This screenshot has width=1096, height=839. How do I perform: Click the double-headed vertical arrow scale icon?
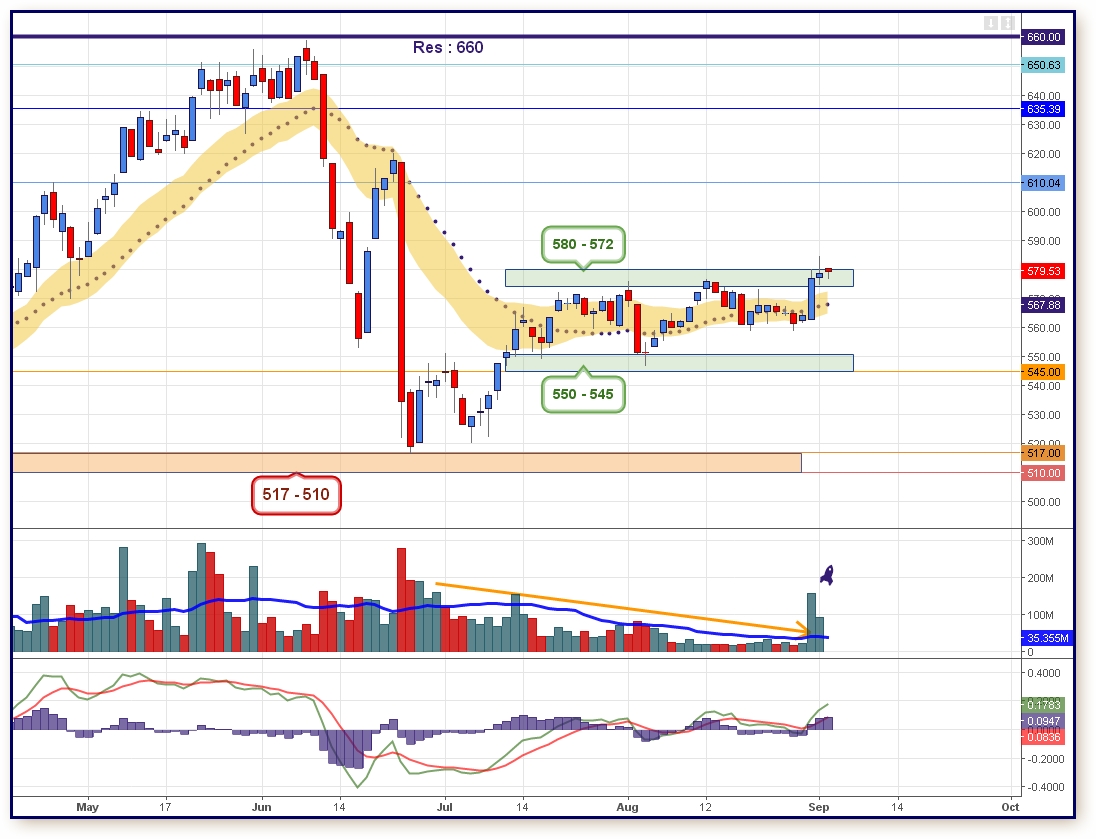(x=1008, y=23)
